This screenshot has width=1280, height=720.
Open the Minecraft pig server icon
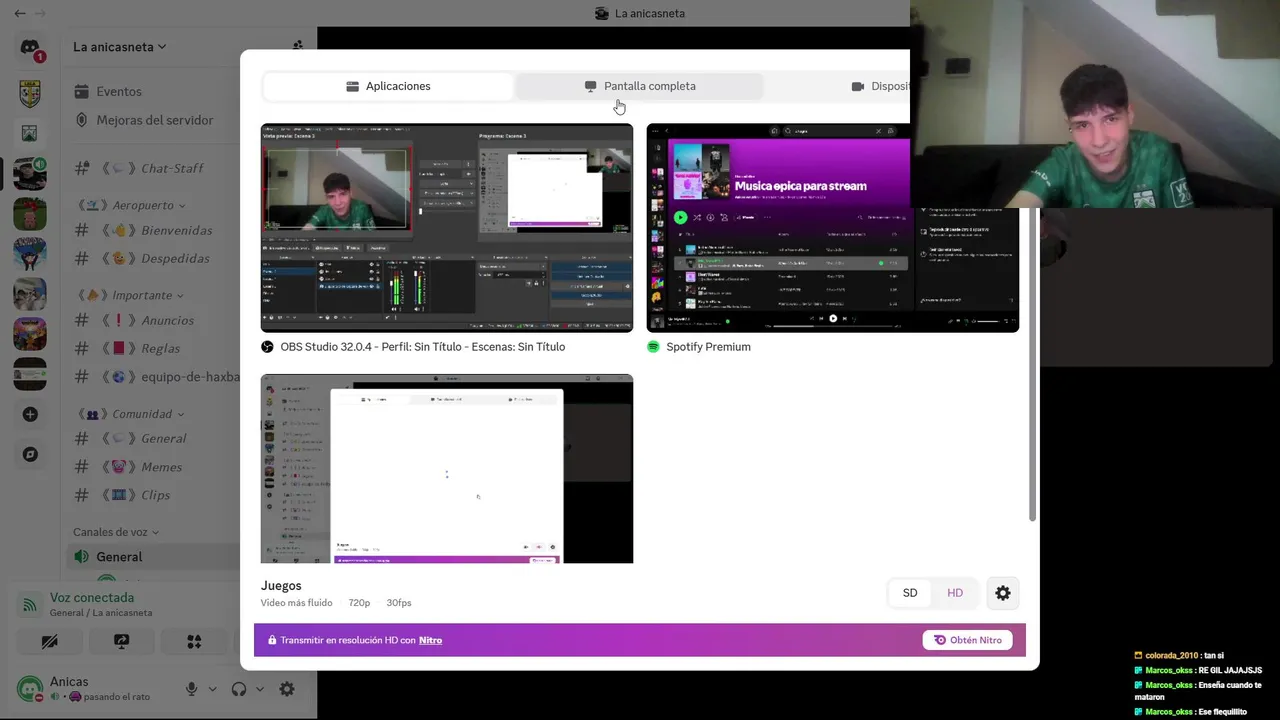(x=30, y=214)
